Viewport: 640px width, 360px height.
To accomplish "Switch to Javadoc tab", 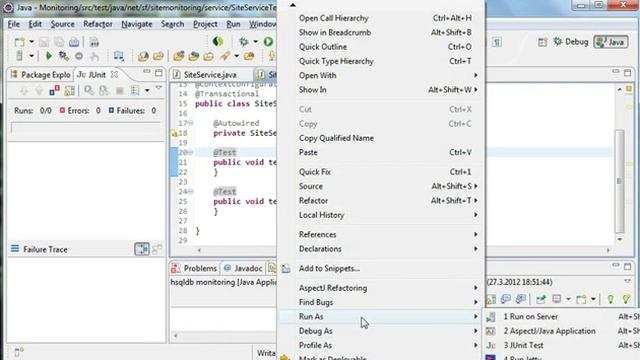I will [243, 268].
